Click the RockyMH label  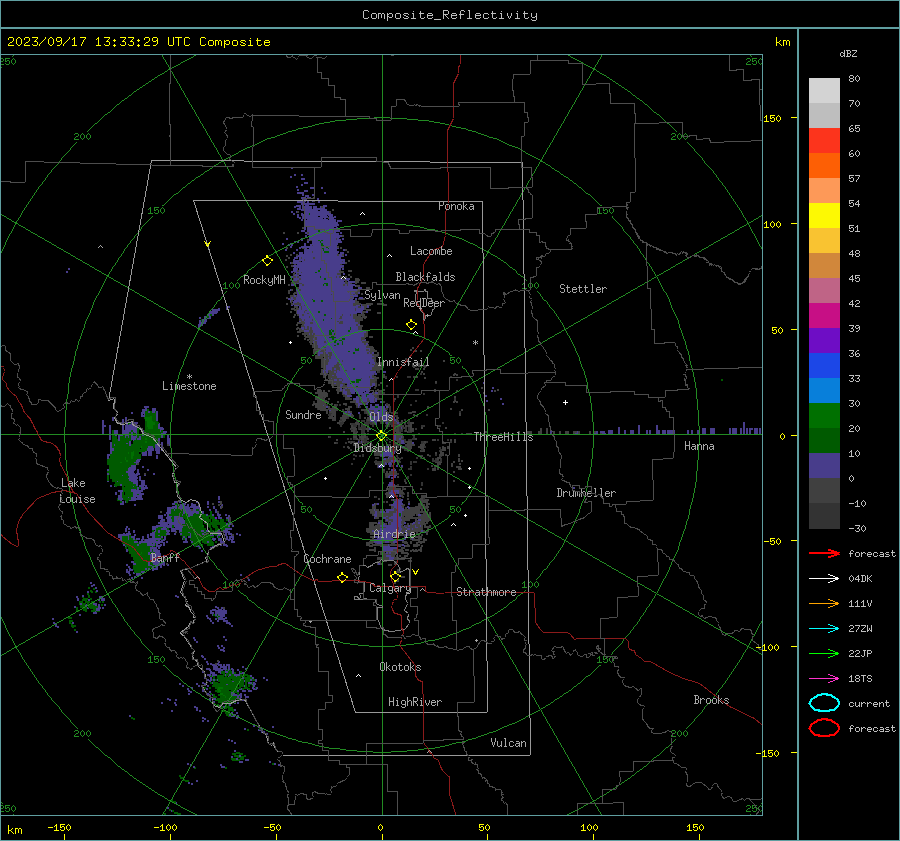coord(264,280)
